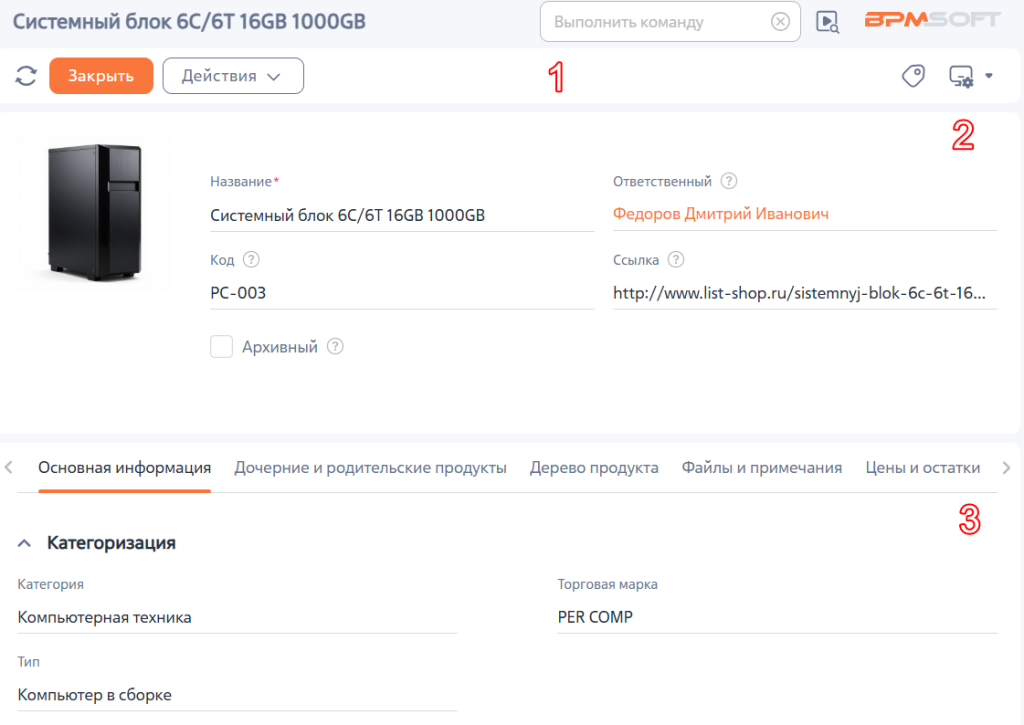Open the page view settings icon

click(961, 76)
